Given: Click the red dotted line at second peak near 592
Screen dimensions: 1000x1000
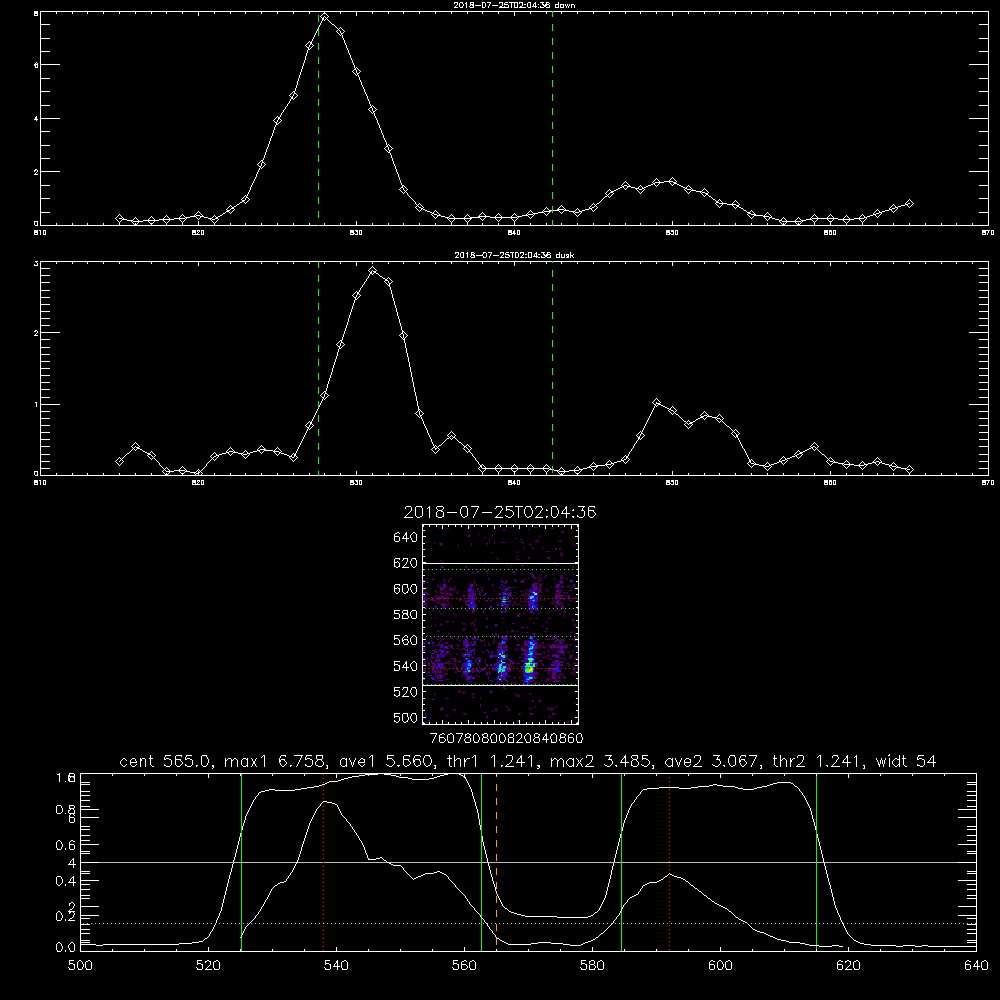Looking at the screenshot, I should coord(670,862).
